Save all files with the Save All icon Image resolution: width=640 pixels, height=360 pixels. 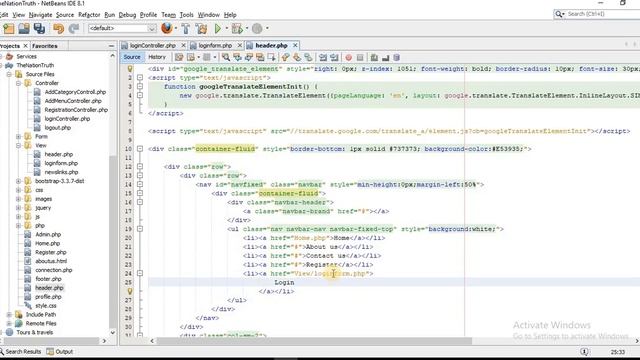[x=39, y=28]
